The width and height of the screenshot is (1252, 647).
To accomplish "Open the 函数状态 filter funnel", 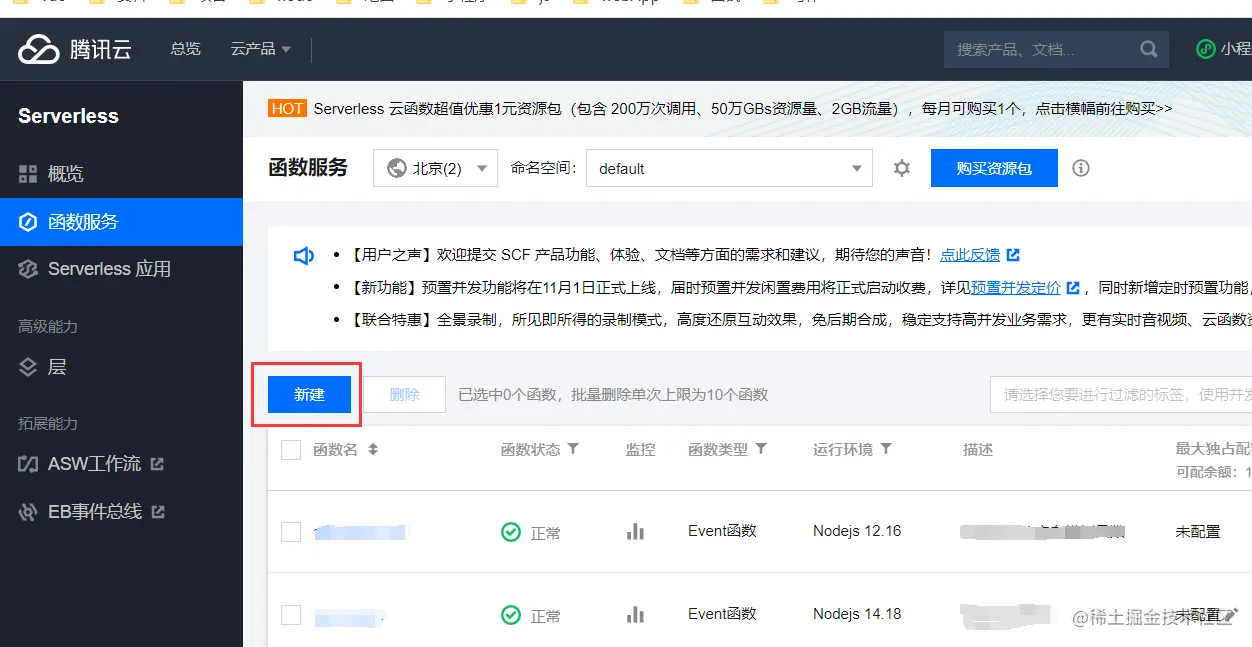I will point(573,449).
